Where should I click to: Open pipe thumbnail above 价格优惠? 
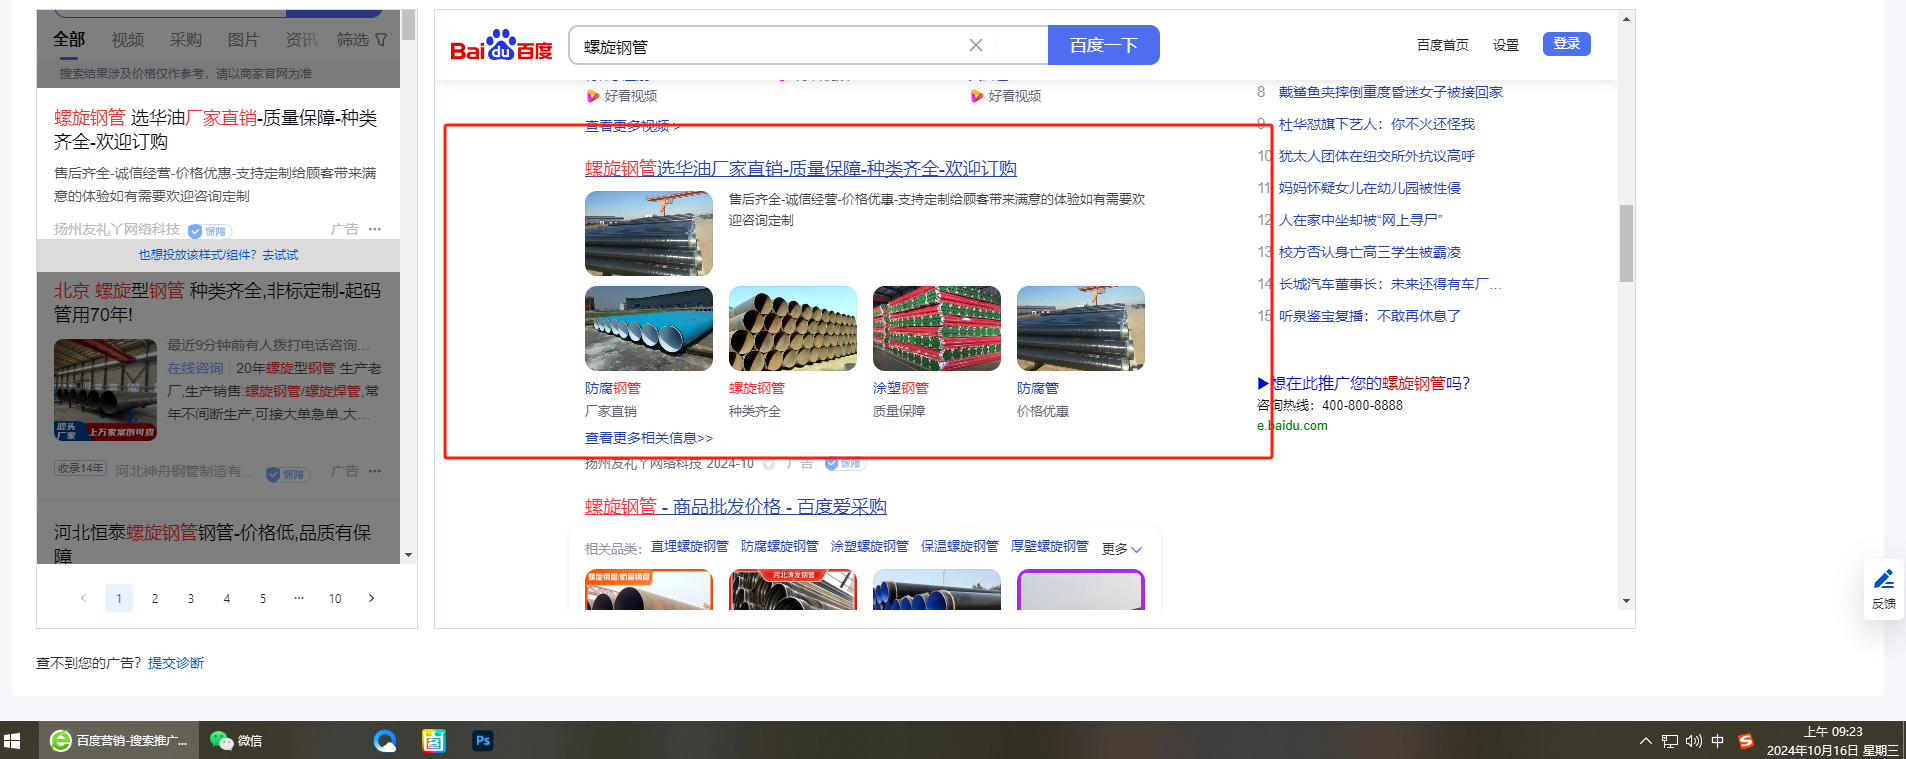1081,329
